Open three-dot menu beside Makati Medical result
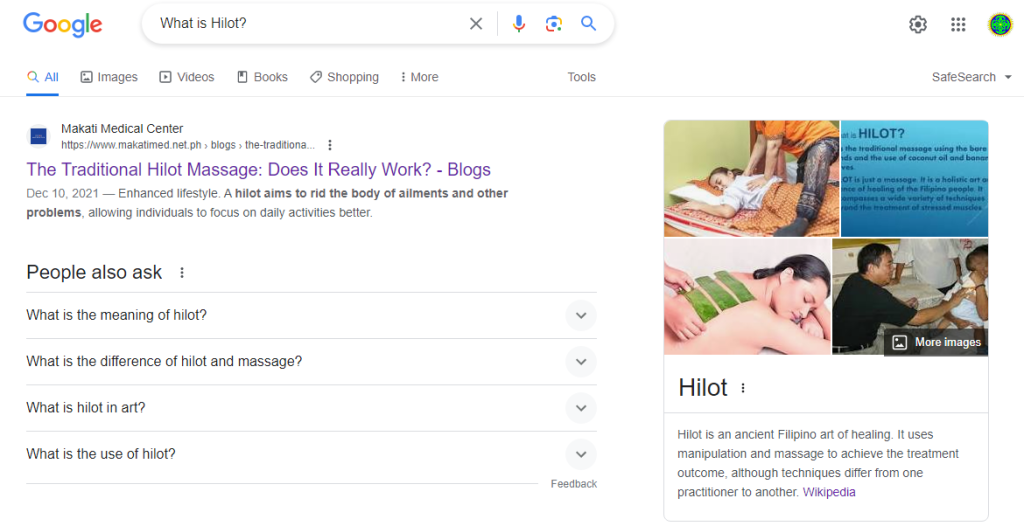Viewport: 1024px width, 526px height. pos(330,145)
